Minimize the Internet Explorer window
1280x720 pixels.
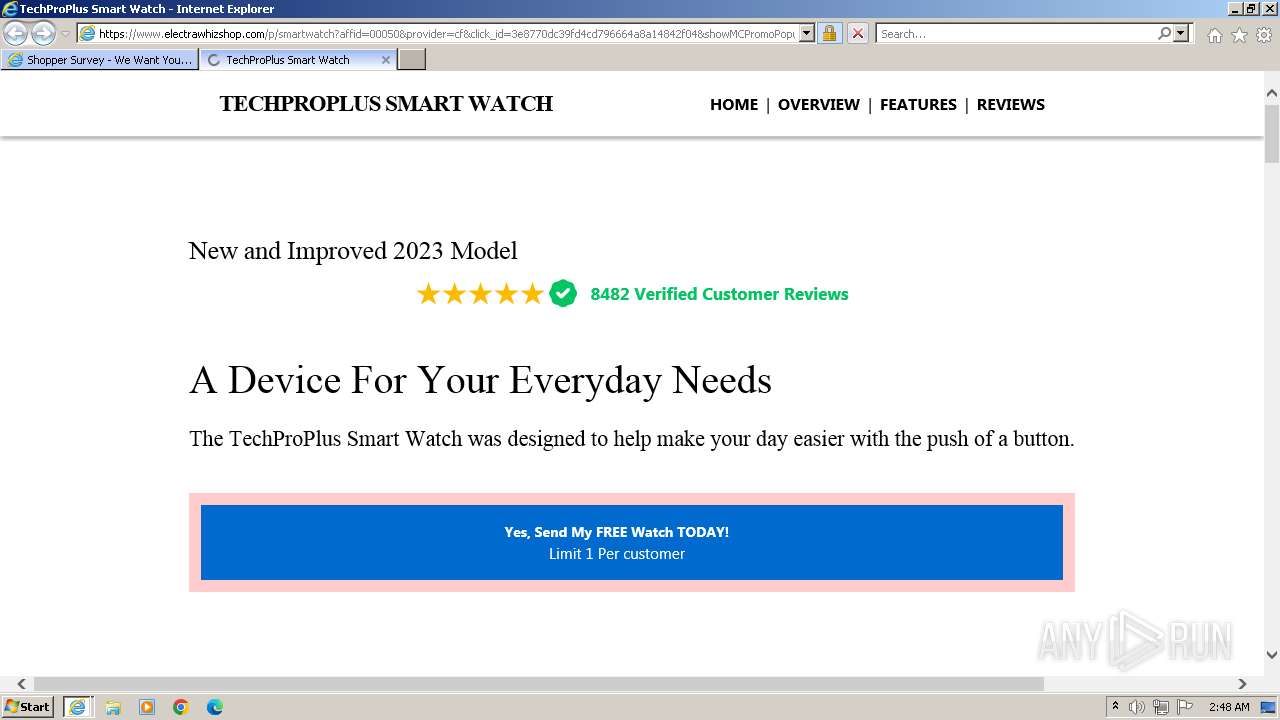[x=1235, y=9]
